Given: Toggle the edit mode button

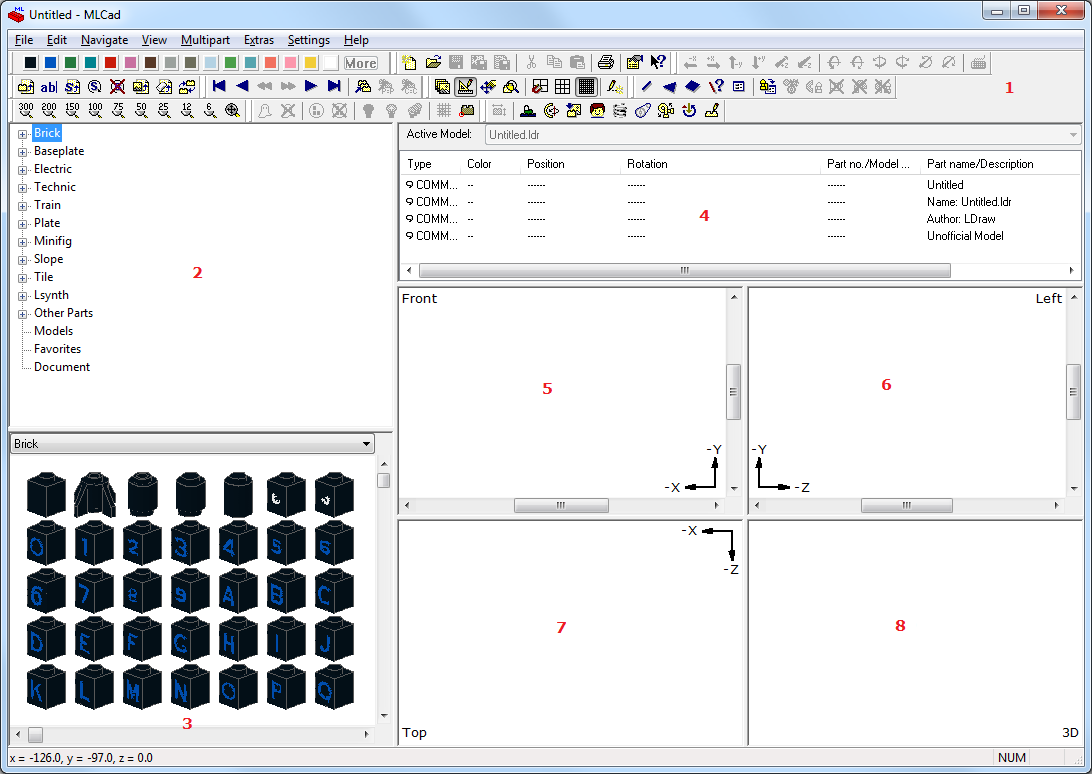Looking at the screenshot, I should [465, 86].
